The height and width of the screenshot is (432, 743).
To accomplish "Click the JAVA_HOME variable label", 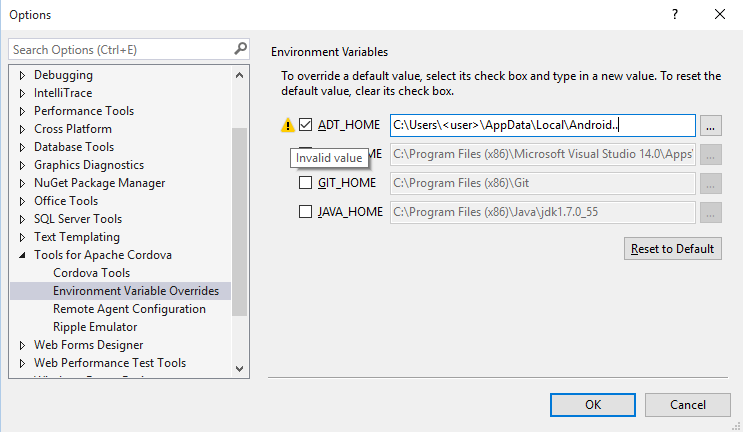I will (x=350, y=212).
